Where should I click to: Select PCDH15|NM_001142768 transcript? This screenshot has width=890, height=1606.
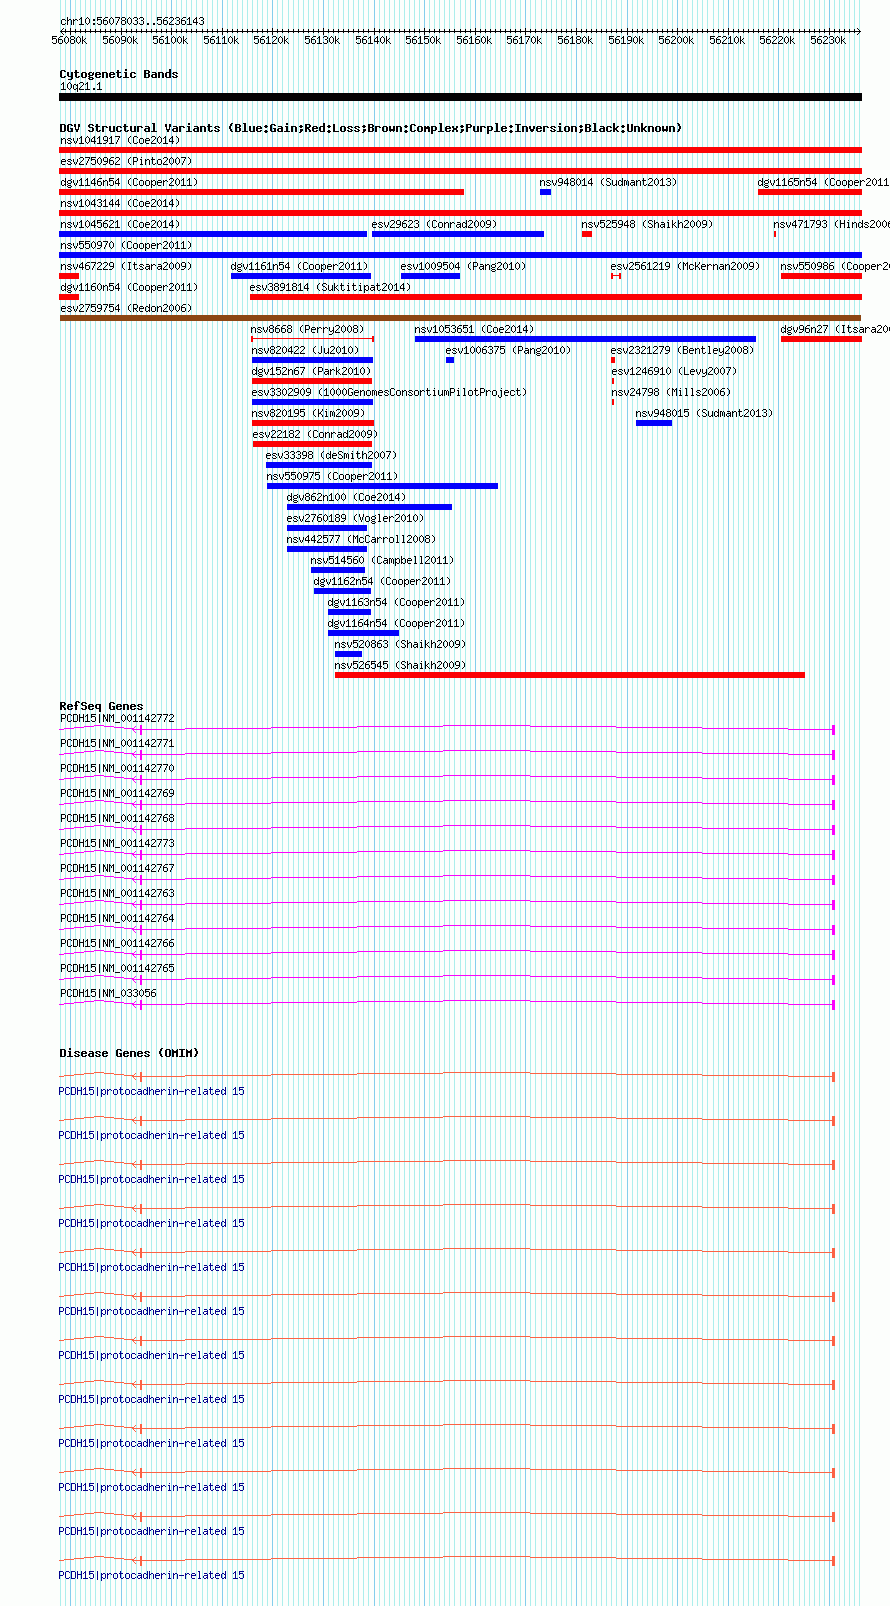click(117, 818)
